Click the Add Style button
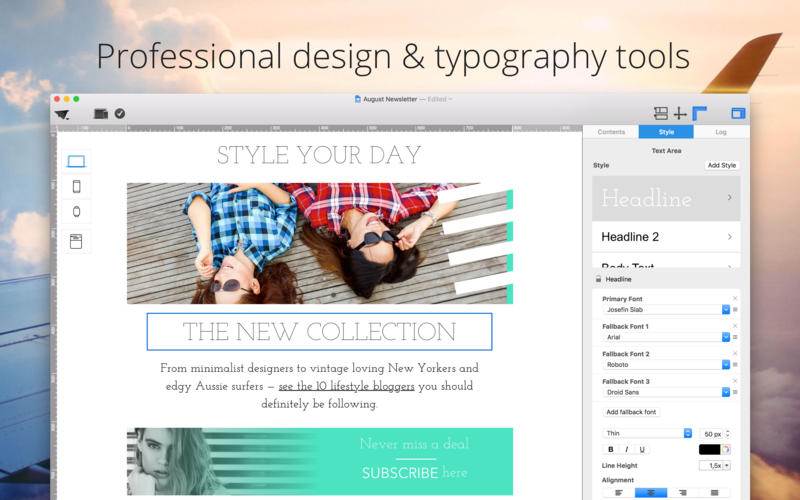 click(x=721, y=165)
